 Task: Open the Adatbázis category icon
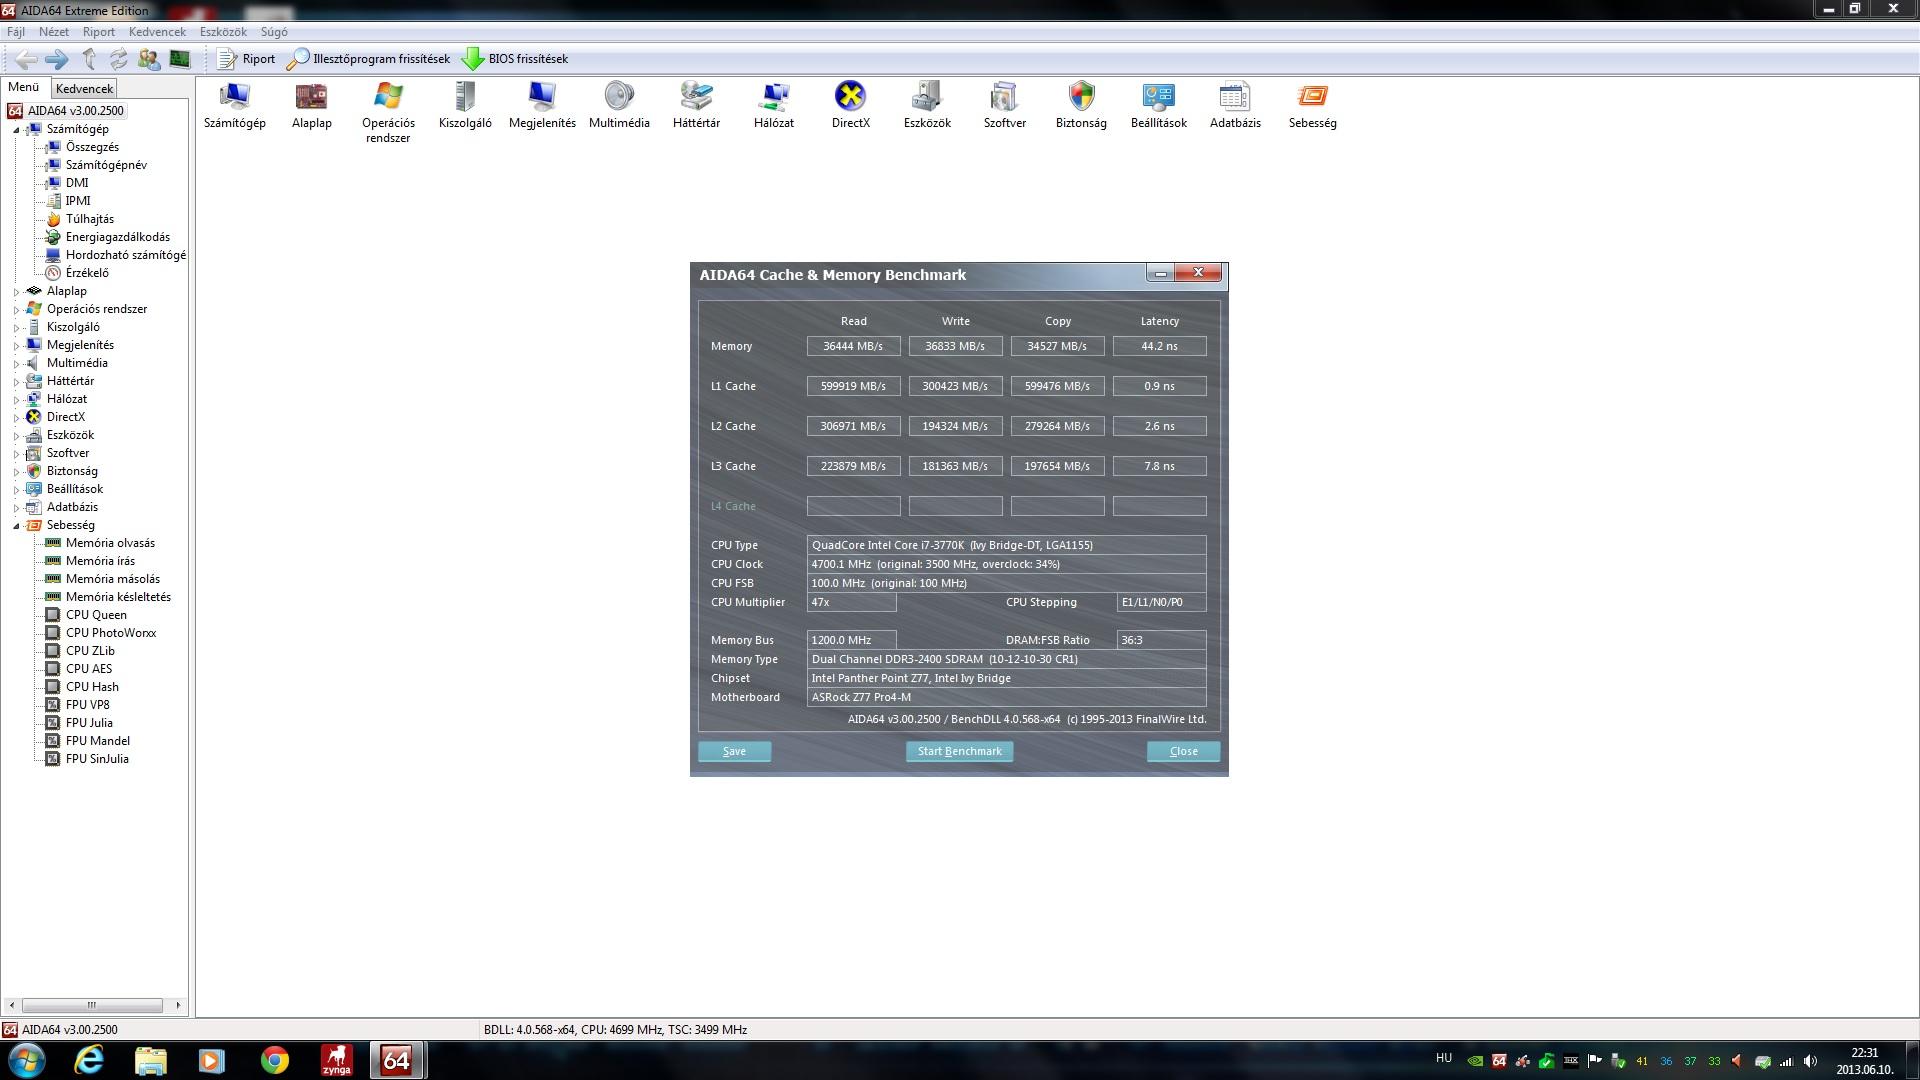(1235, 105)
